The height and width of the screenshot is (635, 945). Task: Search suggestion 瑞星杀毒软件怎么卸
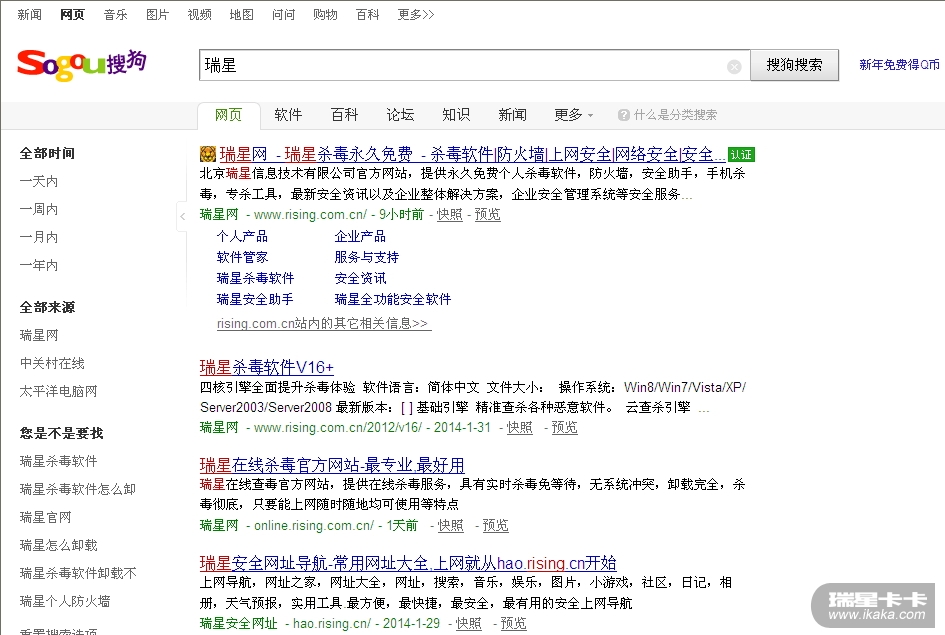tap(78, 489)
